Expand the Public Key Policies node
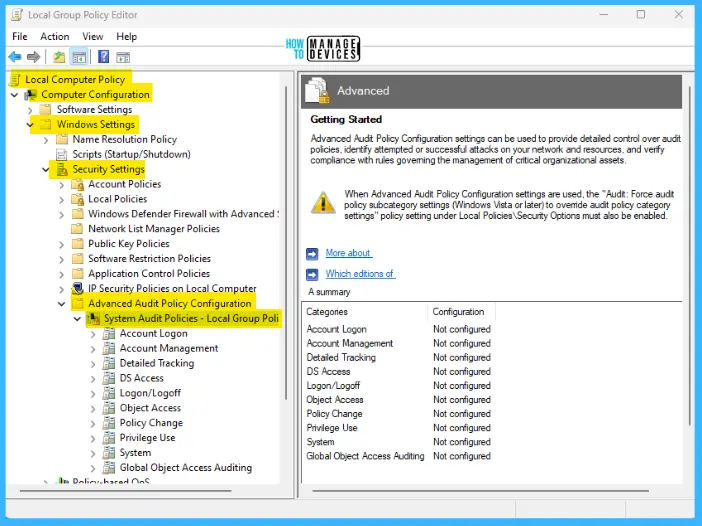 62,244
